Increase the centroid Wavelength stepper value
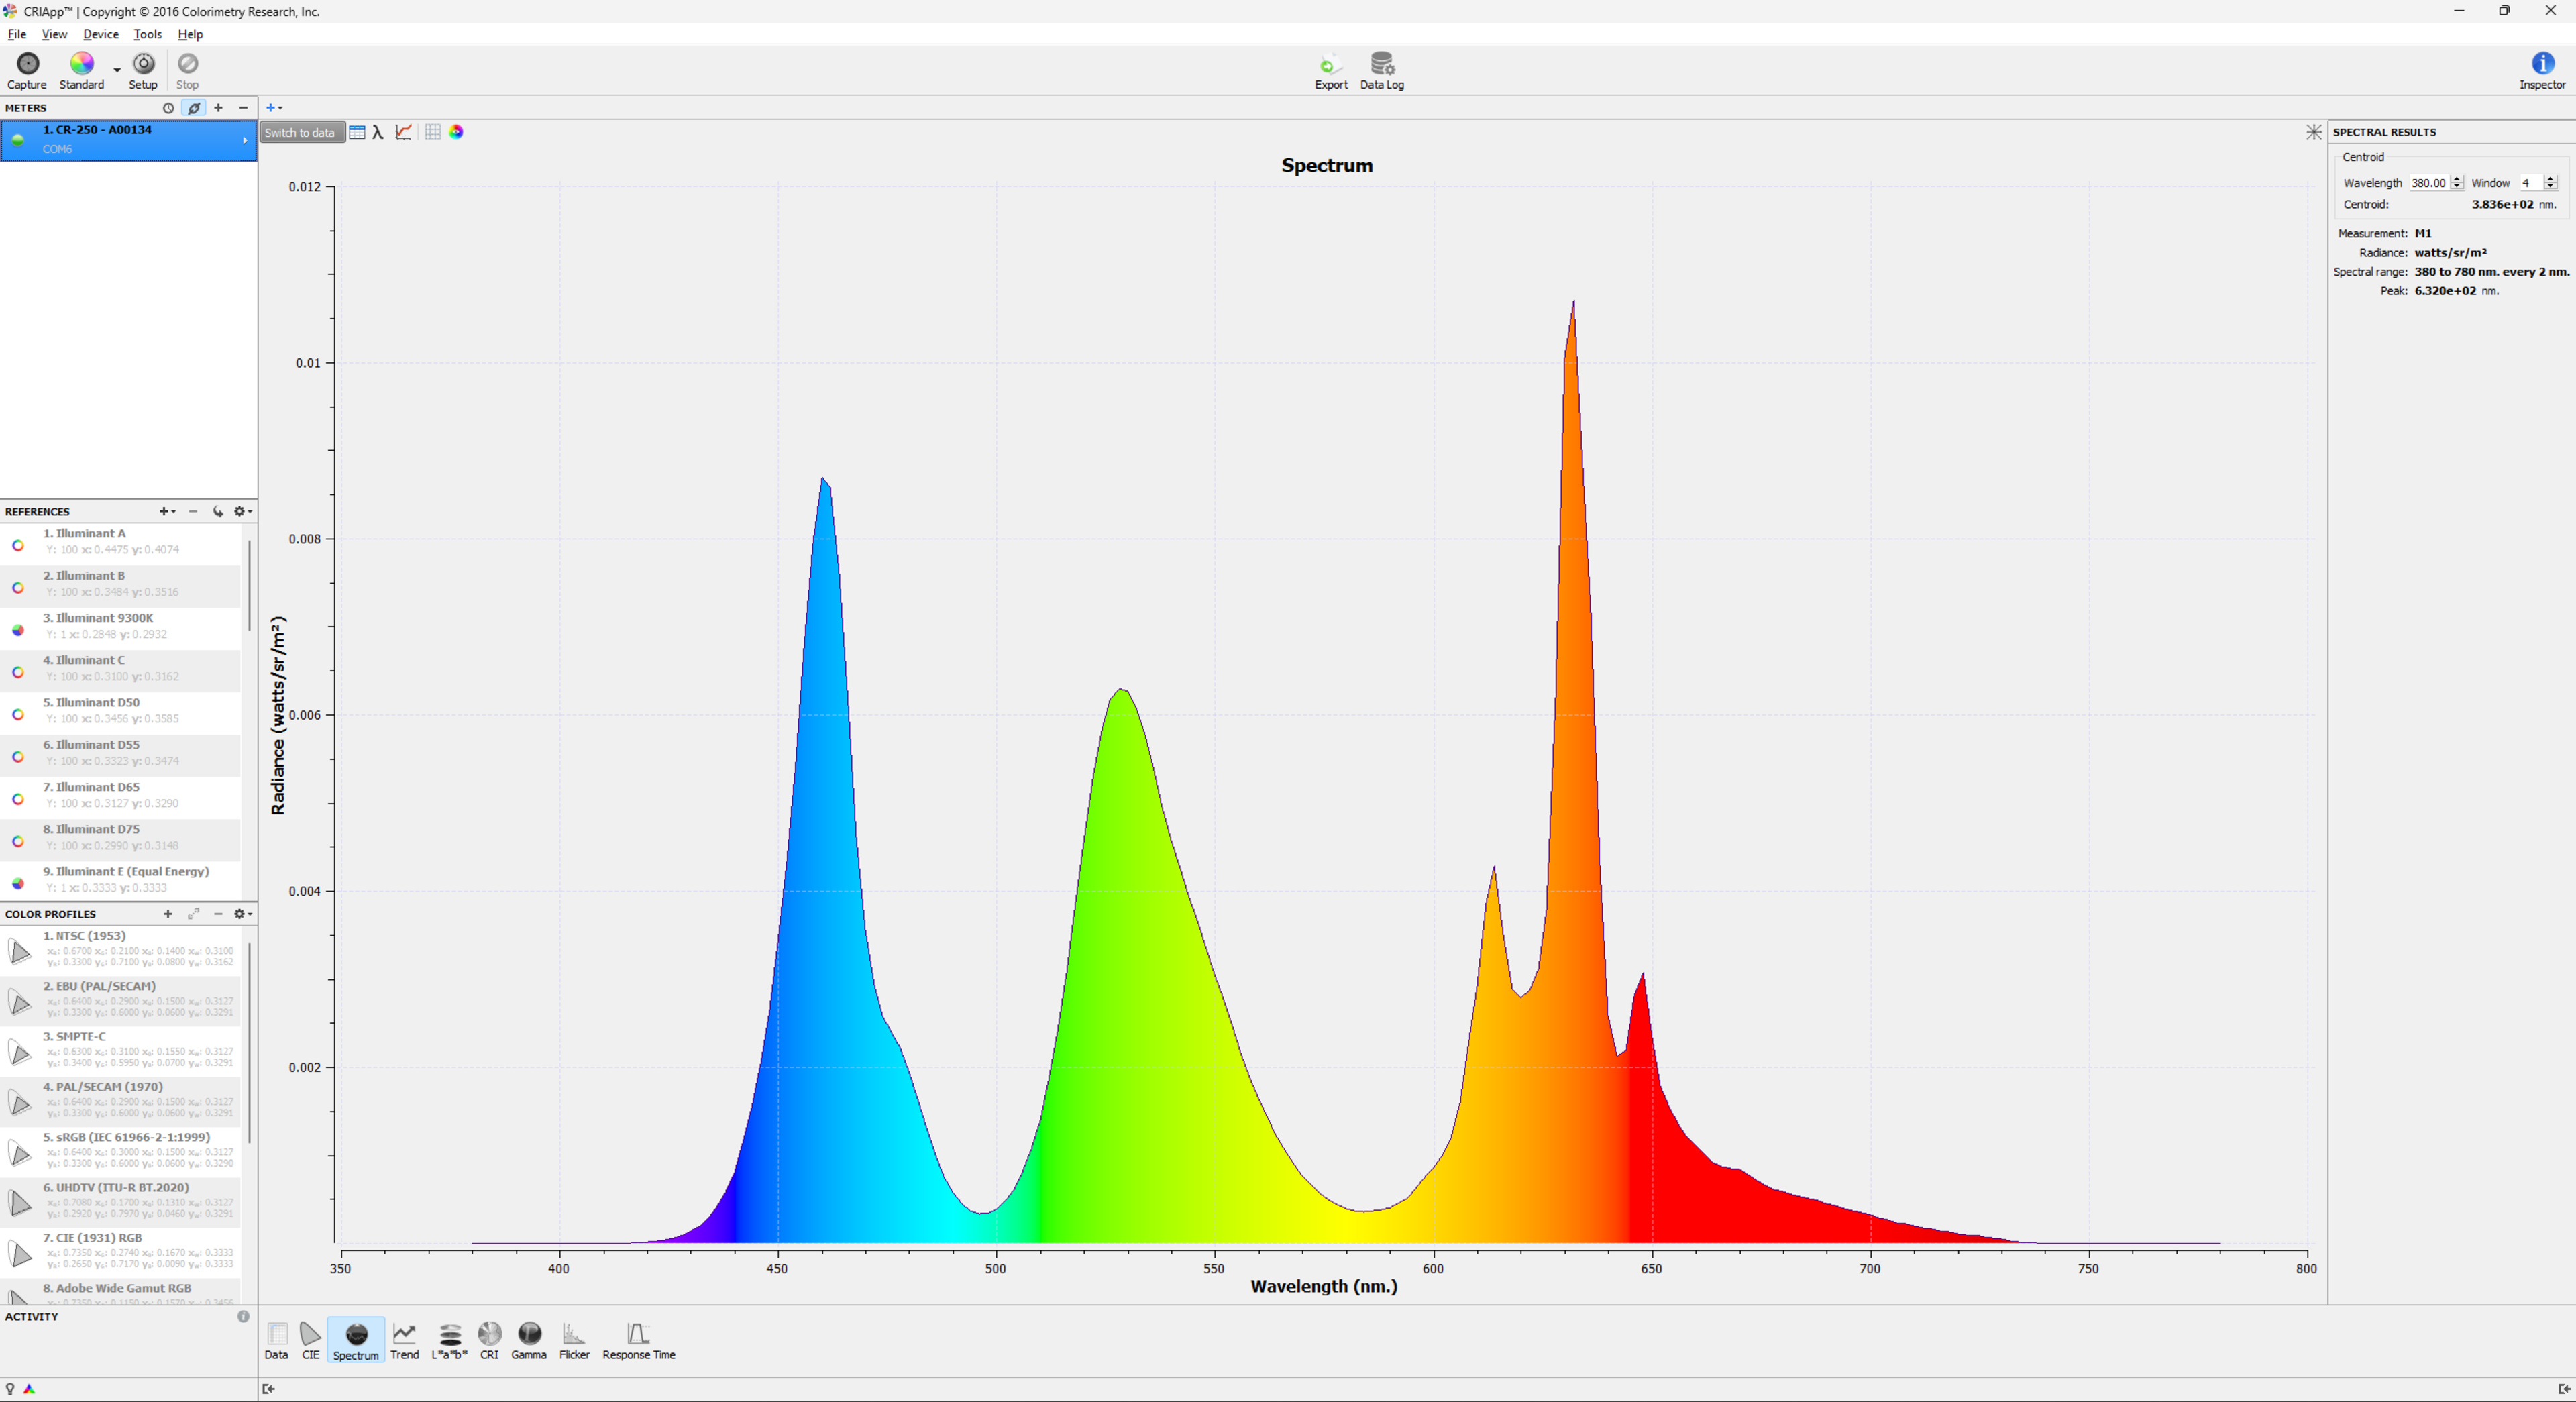Viewport: 2576px width, 1402px height. 2457,179
